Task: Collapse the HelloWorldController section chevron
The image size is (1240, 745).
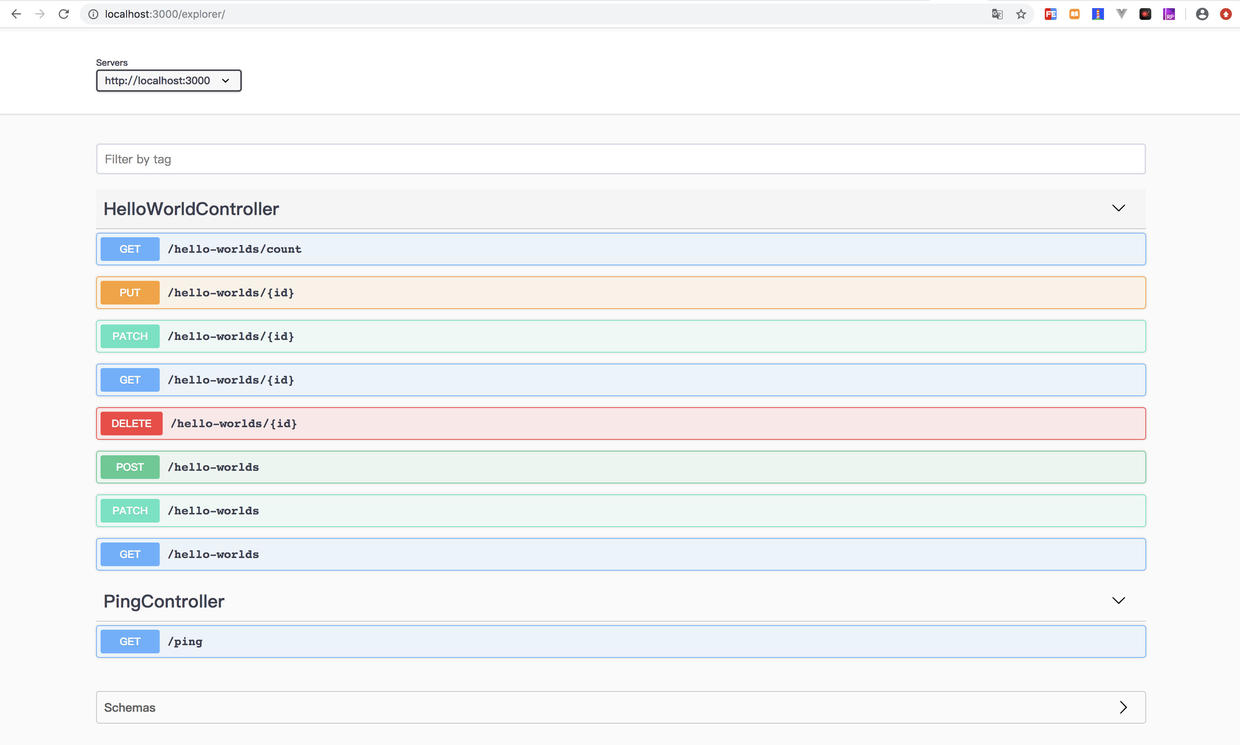Action: click(x=1118, y=208)
